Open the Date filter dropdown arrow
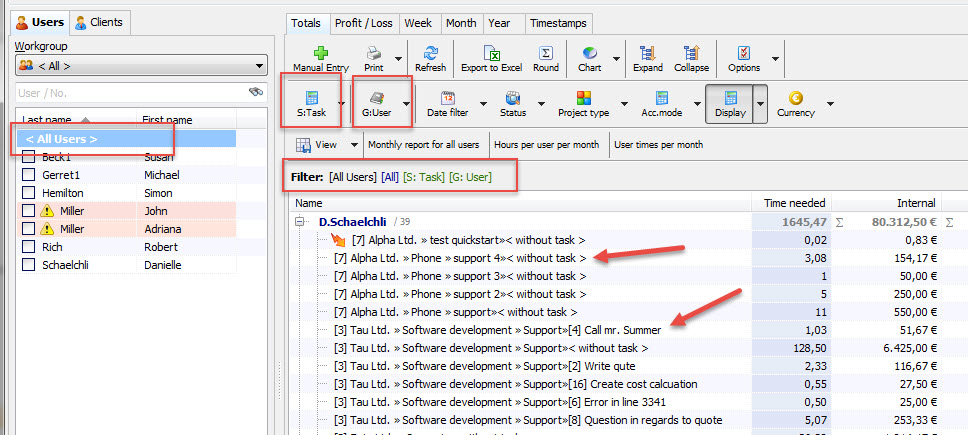Image resolution: width=968 pixels, height=435 pixels. click(482, 102)
